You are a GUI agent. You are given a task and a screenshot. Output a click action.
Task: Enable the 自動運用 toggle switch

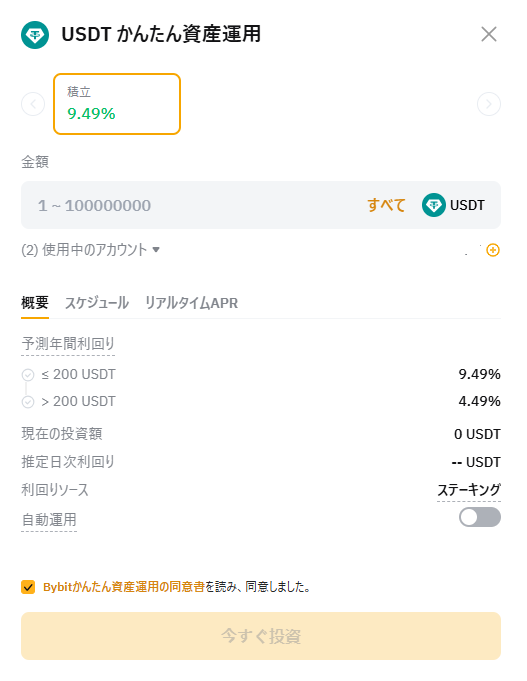(480, 517)
